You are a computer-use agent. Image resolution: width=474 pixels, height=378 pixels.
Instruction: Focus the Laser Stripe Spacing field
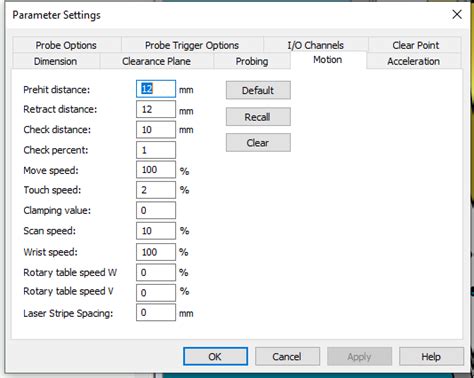tap(156, 312)
